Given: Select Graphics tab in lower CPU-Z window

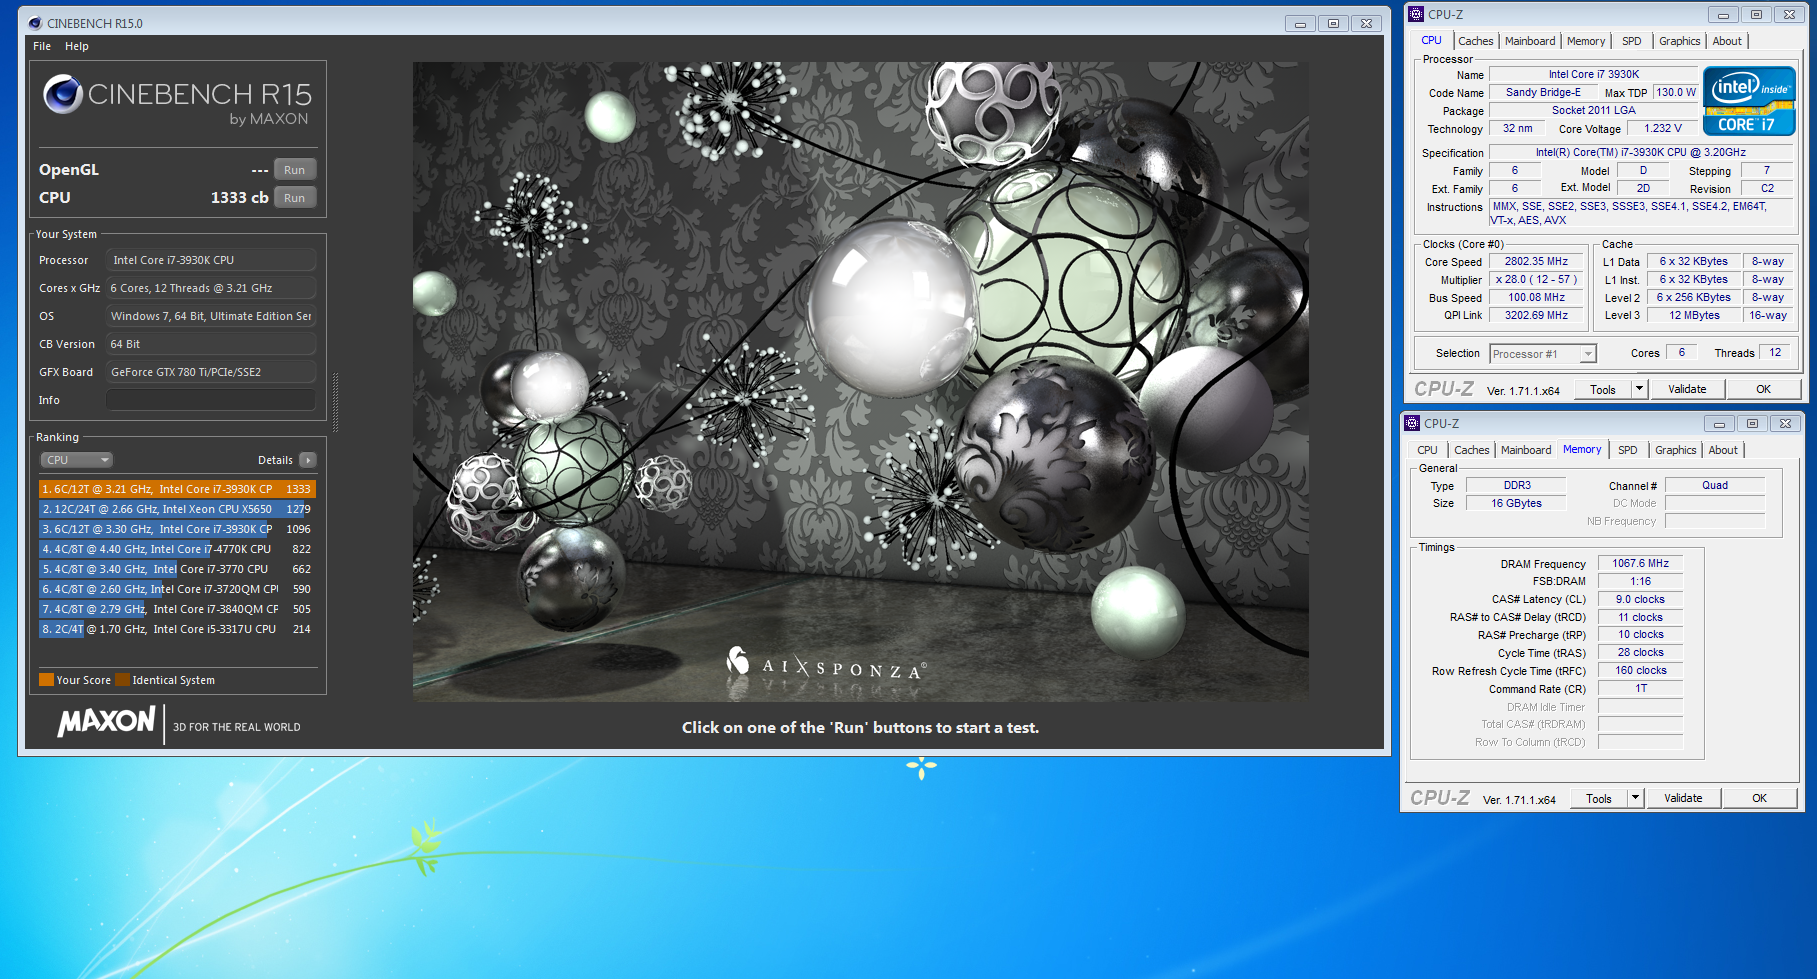Looking at the screenshot, I should (1676, 450).
